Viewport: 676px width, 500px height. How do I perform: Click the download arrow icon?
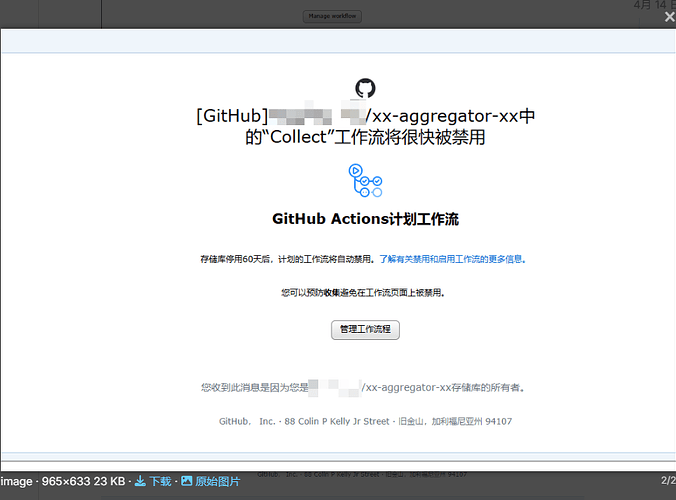click(140, 481)
